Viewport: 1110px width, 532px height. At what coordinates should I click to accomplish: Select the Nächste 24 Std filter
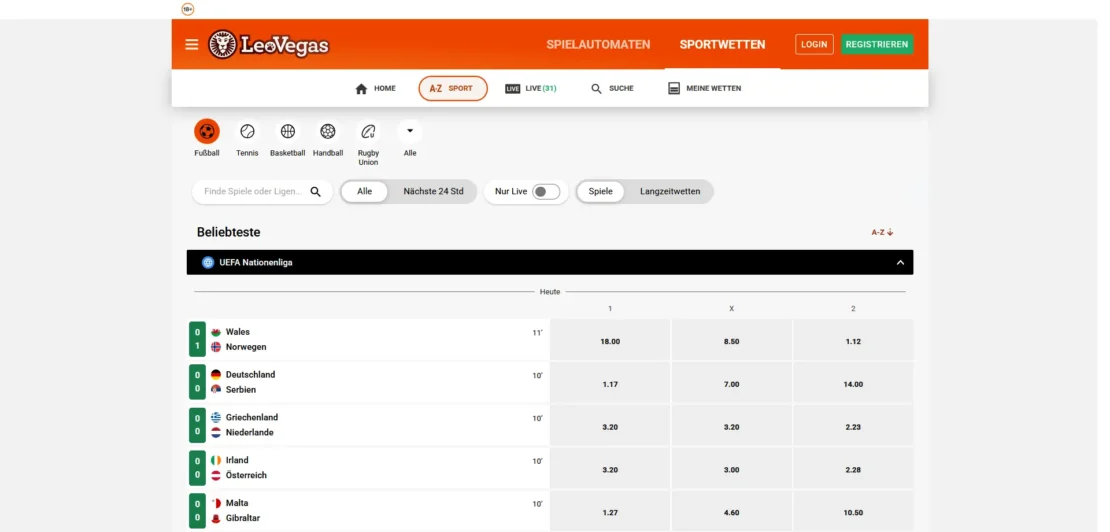pos(433,192)
